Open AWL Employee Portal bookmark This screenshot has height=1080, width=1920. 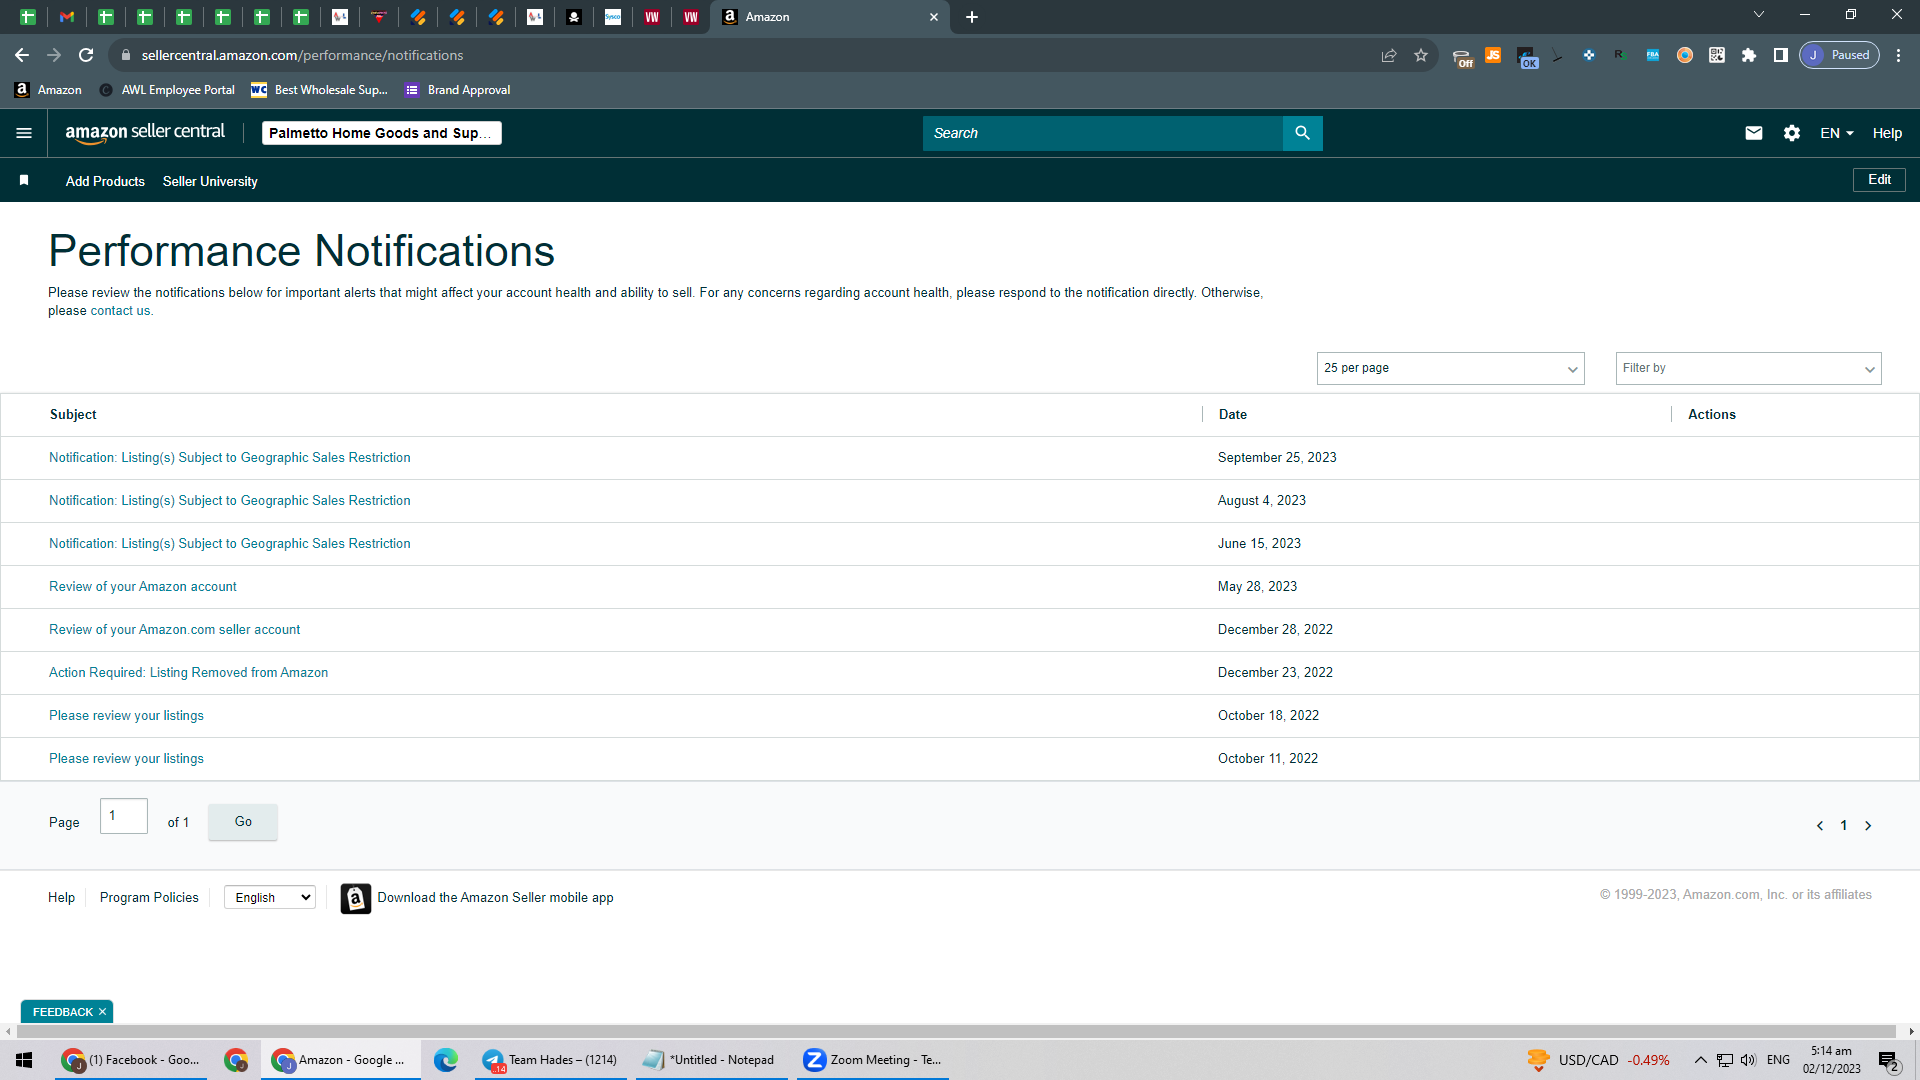click(167, 90)
